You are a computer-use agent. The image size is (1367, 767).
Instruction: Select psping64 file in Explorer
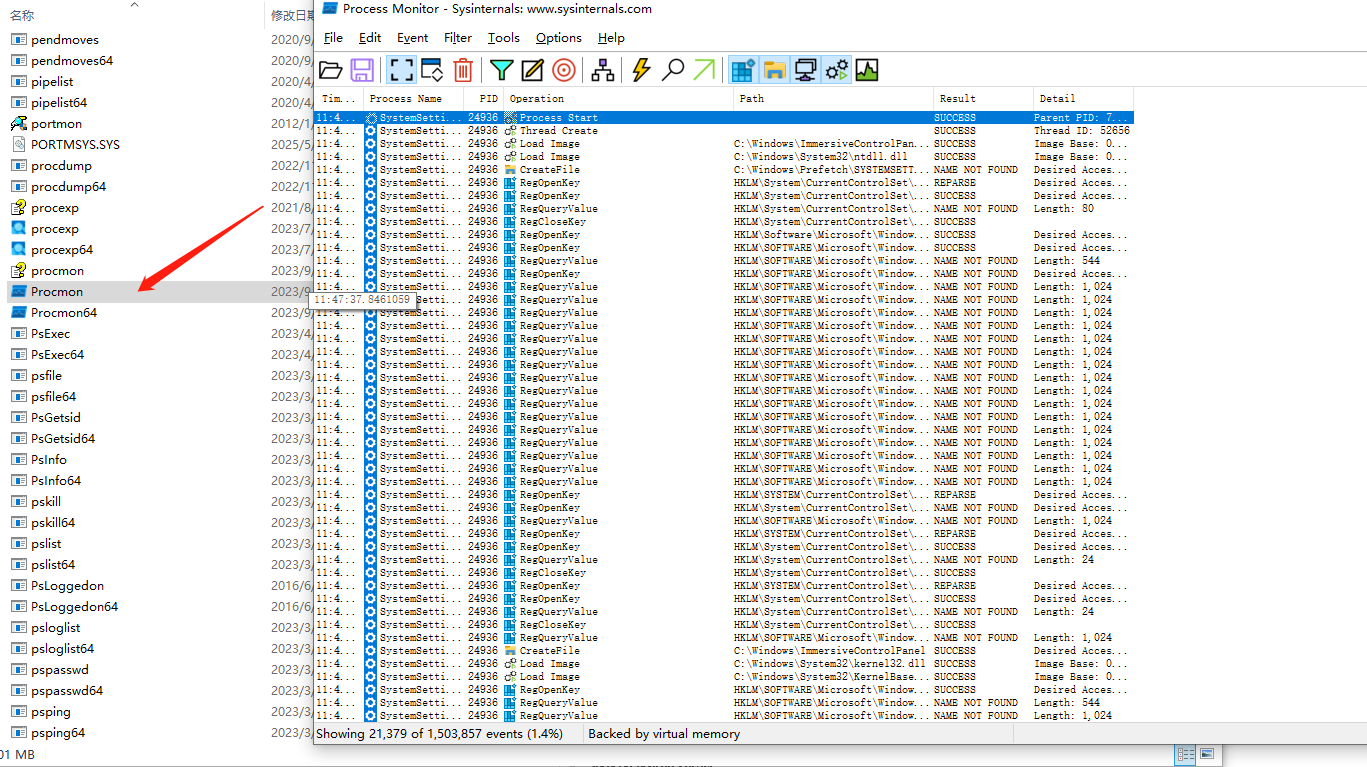coord(58,733)
